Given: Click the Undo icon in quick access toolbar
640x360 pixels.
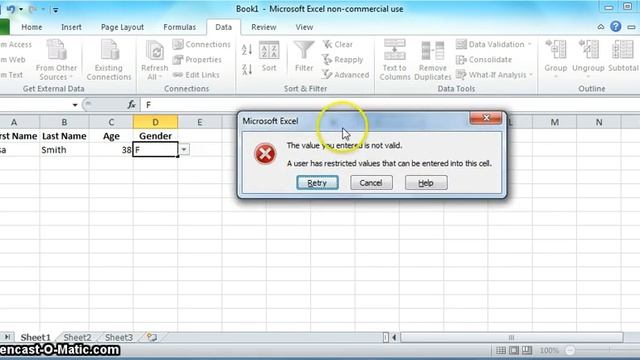Looking at the screenshot, I should (11, 9).
